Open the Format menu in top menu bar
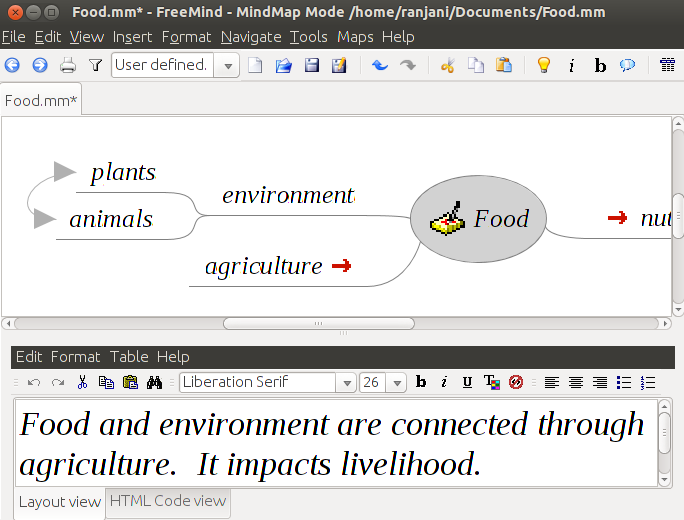Viewport: 684px width, 520px height. point(186,37)
